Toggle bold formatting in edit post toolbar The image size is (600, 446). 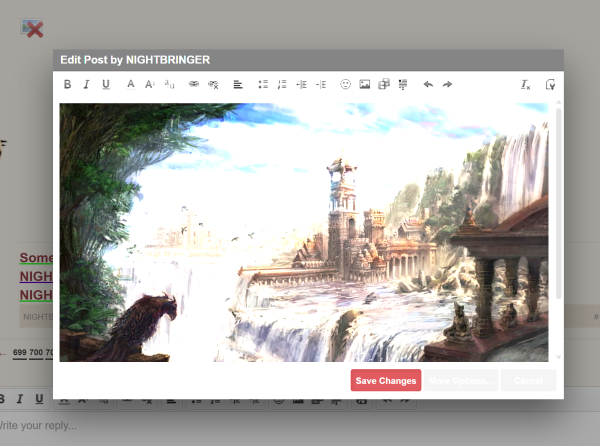68,85
